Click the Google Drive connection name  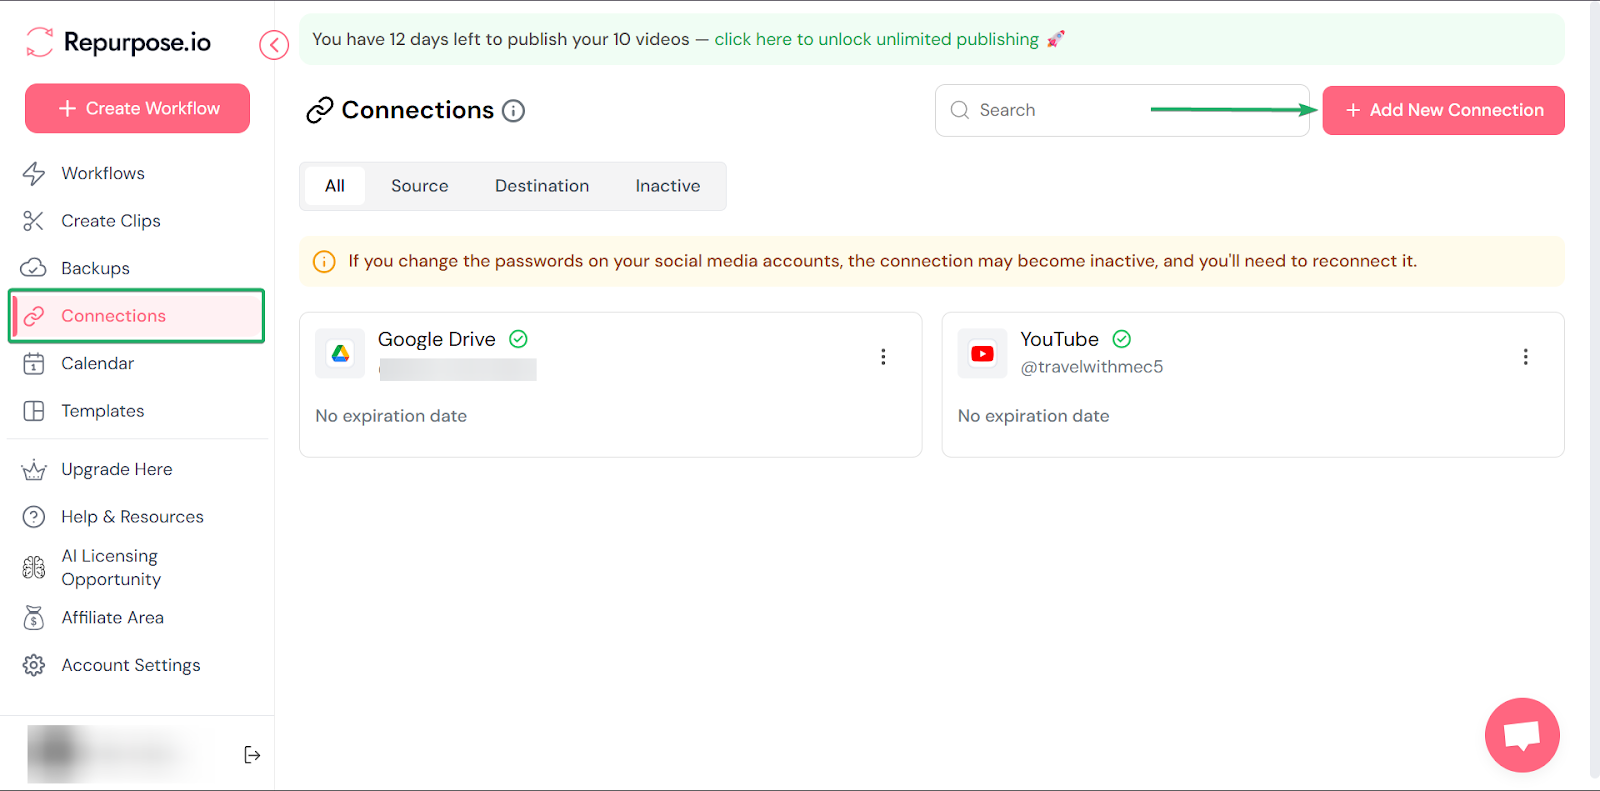pos(437,339)
